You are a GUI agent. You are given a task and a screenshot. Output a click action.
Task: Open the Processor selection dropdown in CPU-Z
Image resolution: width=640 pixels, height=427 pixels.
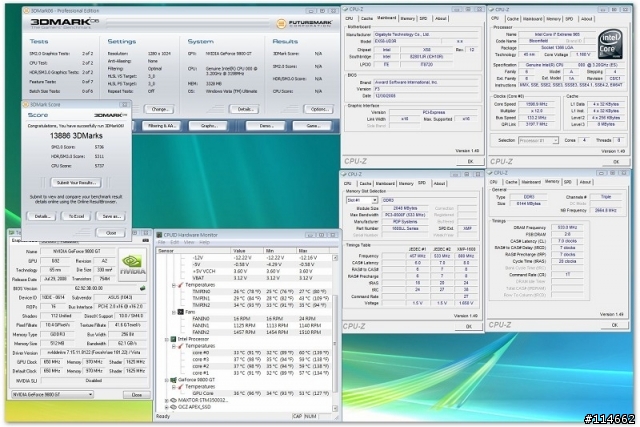click(538, 140)
